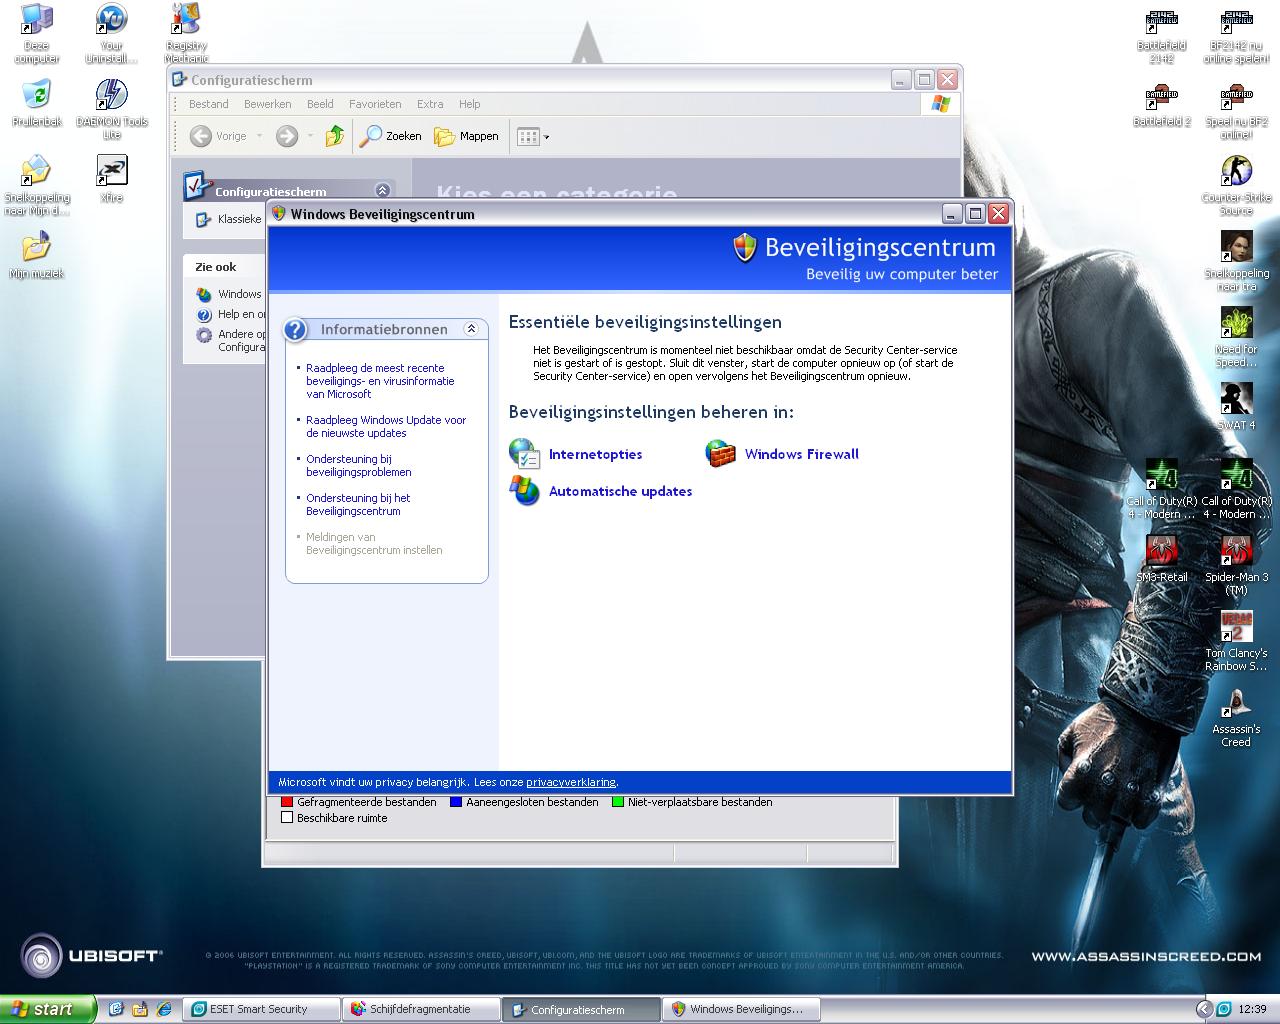This screenshot has height=1024, width=1280.
Task: Open Mijn muziek desktop folder
Action: point(37,255)
